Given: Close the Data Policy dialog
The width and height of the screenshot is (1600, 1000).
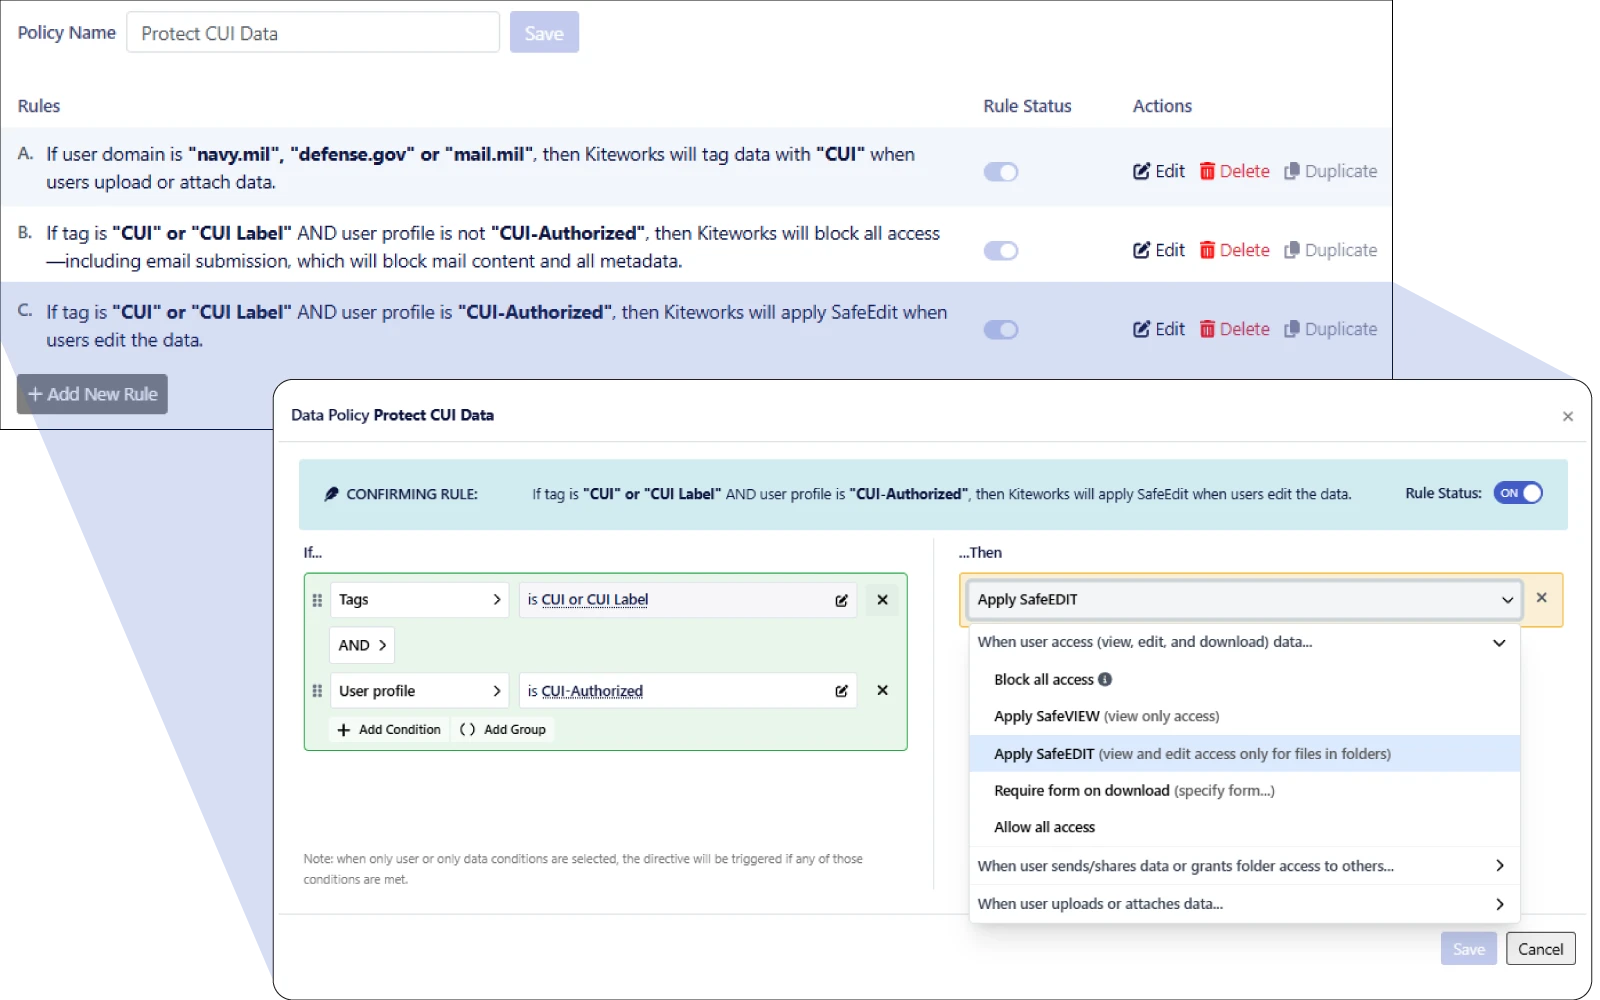Looking at the screenshot, I should pyautogui.click(x=1568, y=417).
